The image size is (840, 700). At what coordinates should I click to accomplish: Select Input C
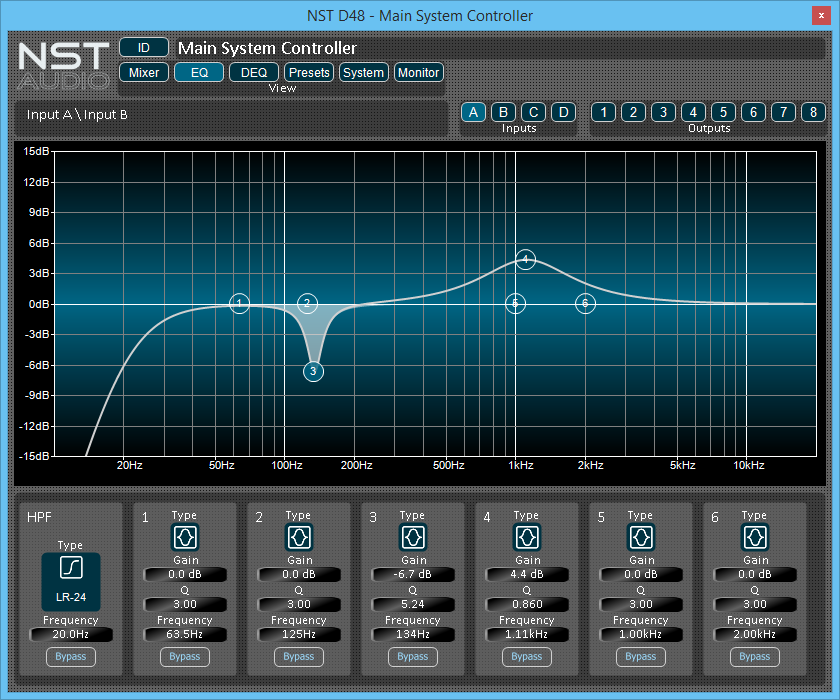(534, 112)
